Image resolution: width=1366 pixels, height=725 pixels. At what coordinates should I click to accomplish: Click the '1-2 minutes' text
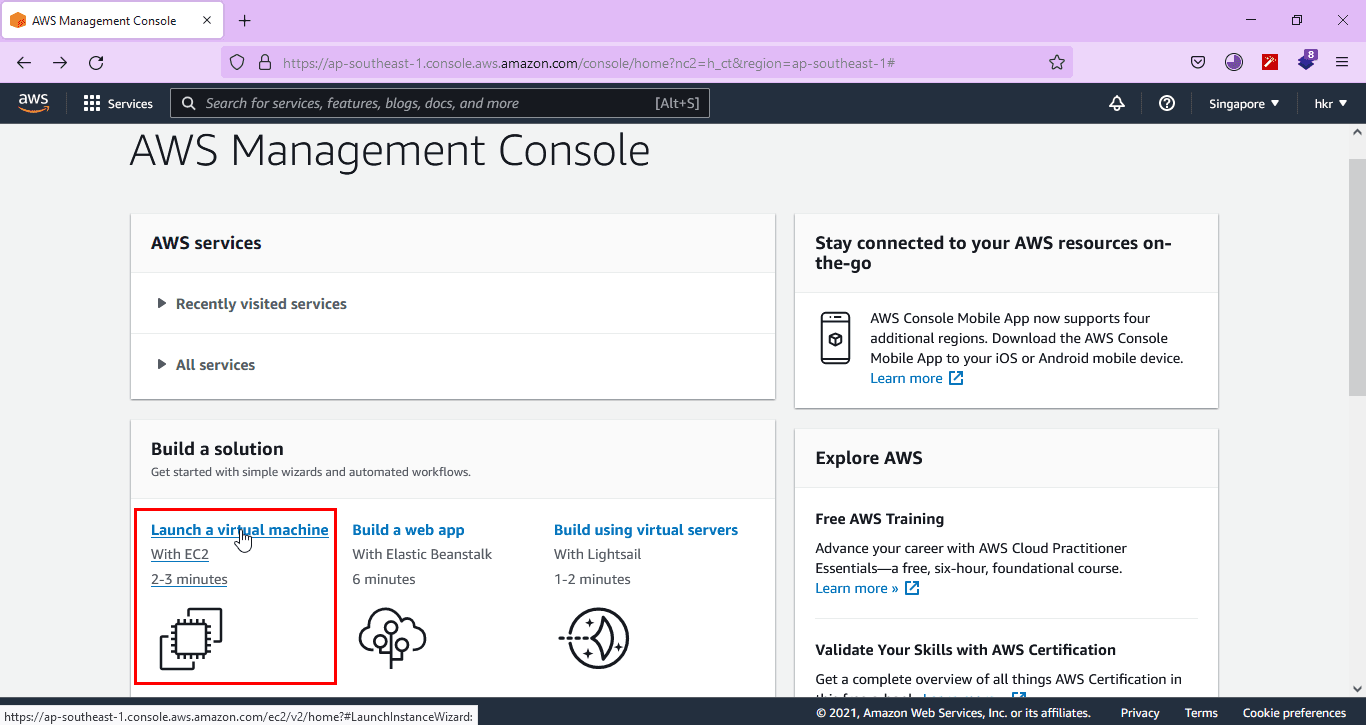tap(592, 579)
